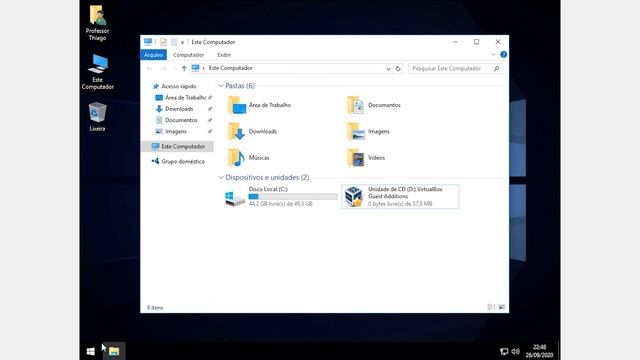Viewport: 640px width, 360px height.
Task: Select Documentos in navigation pane
Action: click(181, 120)
